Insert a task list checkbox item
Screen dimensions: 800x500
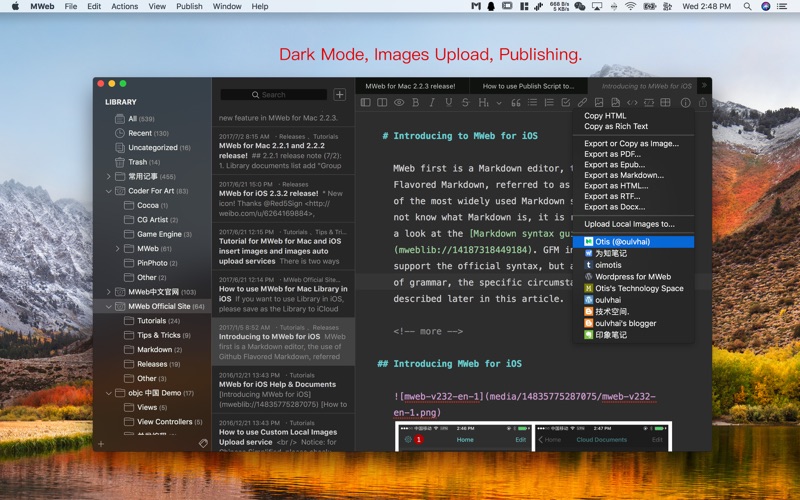pos(565,102)
